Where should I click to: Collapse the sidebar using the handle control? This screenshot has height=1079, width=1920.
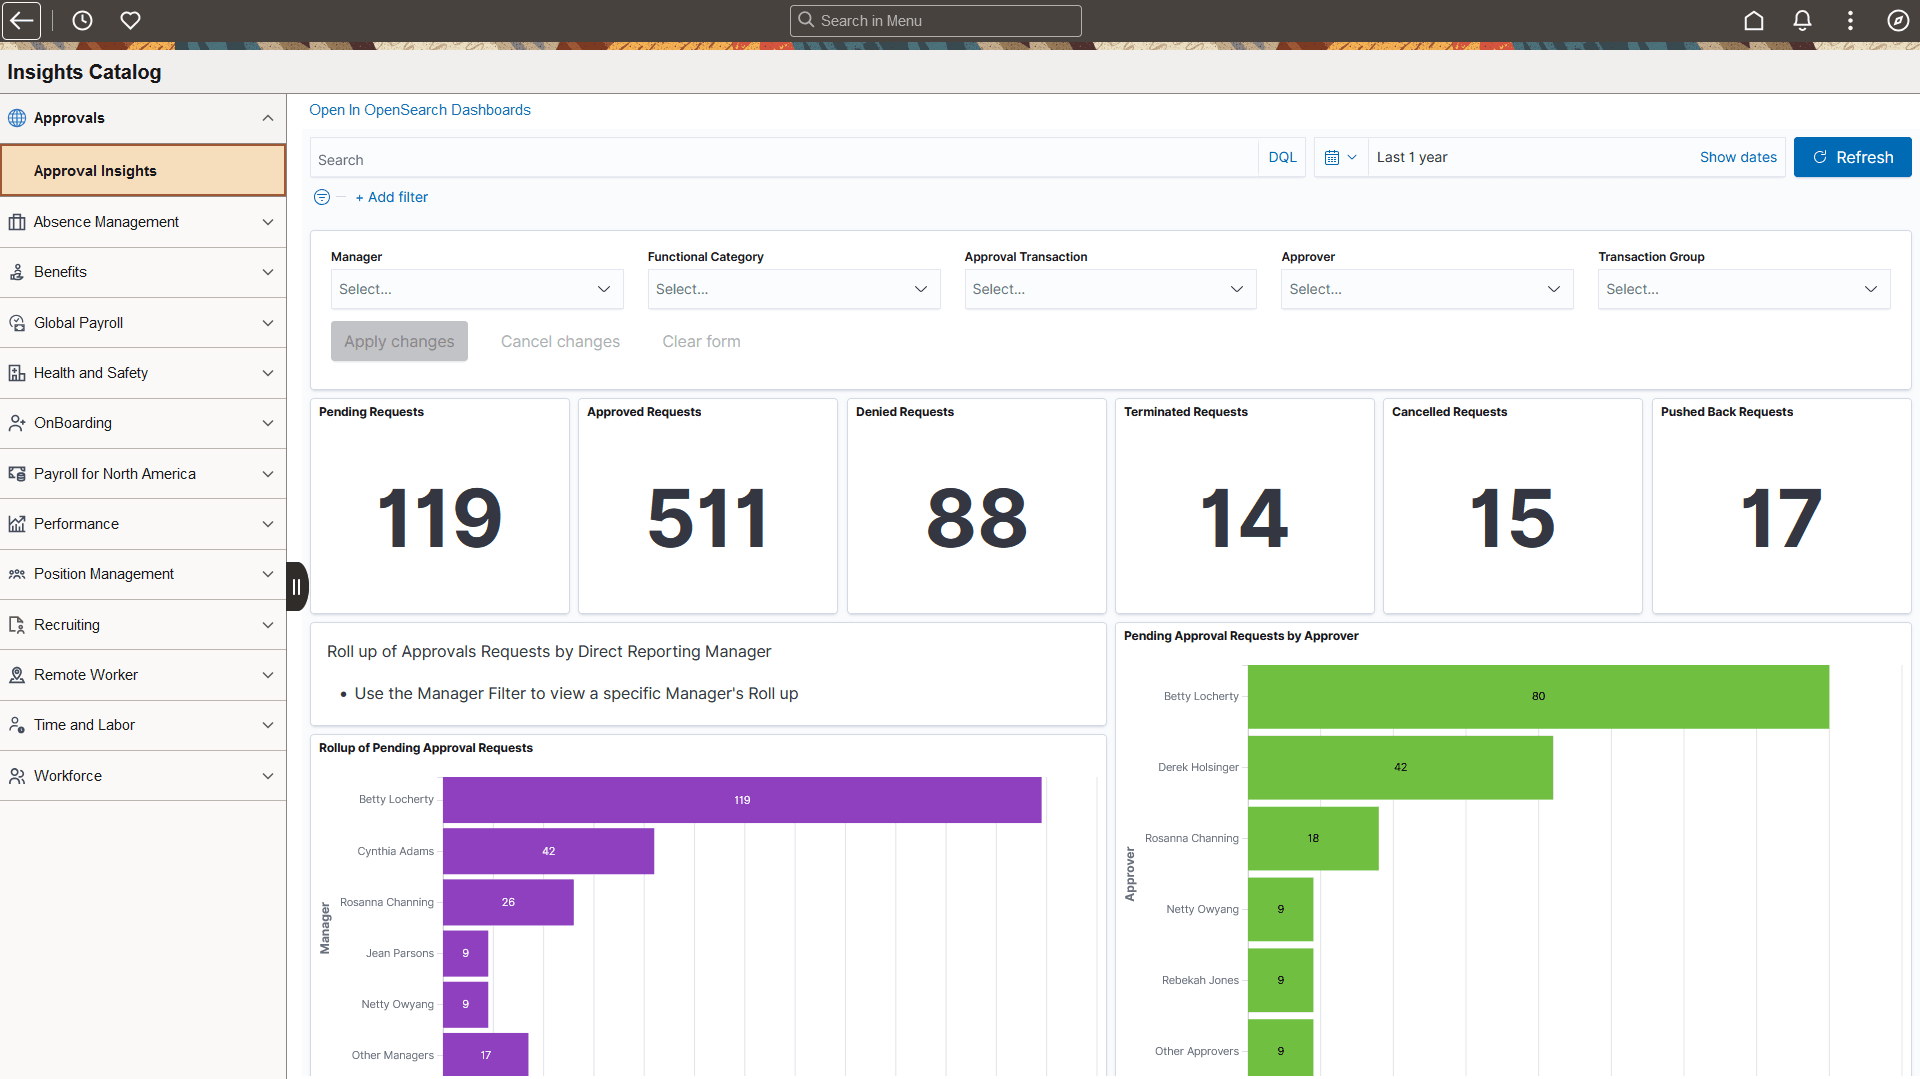(297, 586)
